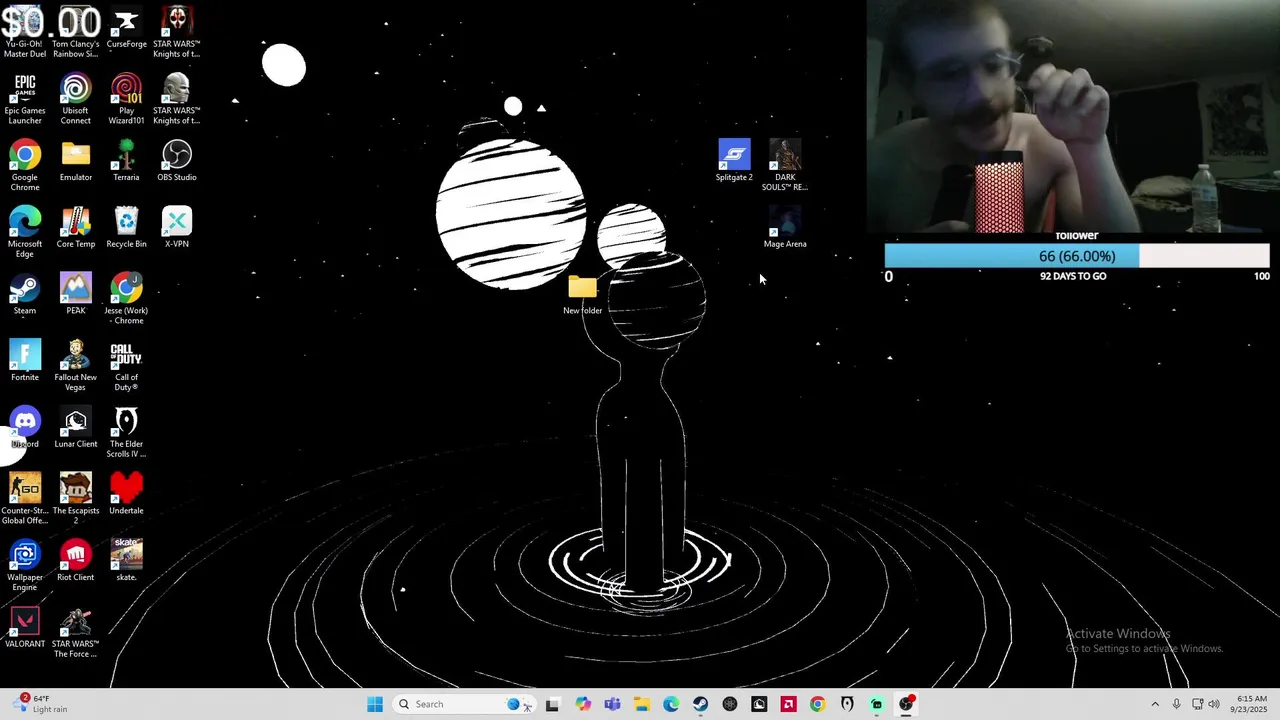This screenshot has height=720, width=1280.
Task: Open File Explorer from the taskbar
Action: coord(641,704)
